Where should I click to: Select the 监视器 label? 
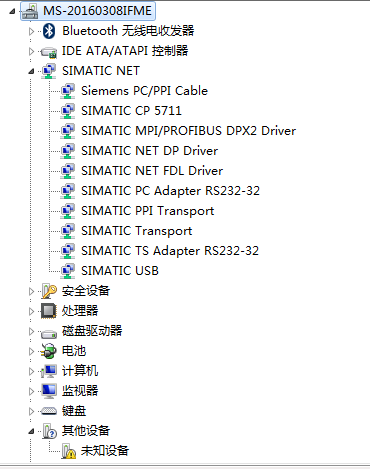point(80,391)
